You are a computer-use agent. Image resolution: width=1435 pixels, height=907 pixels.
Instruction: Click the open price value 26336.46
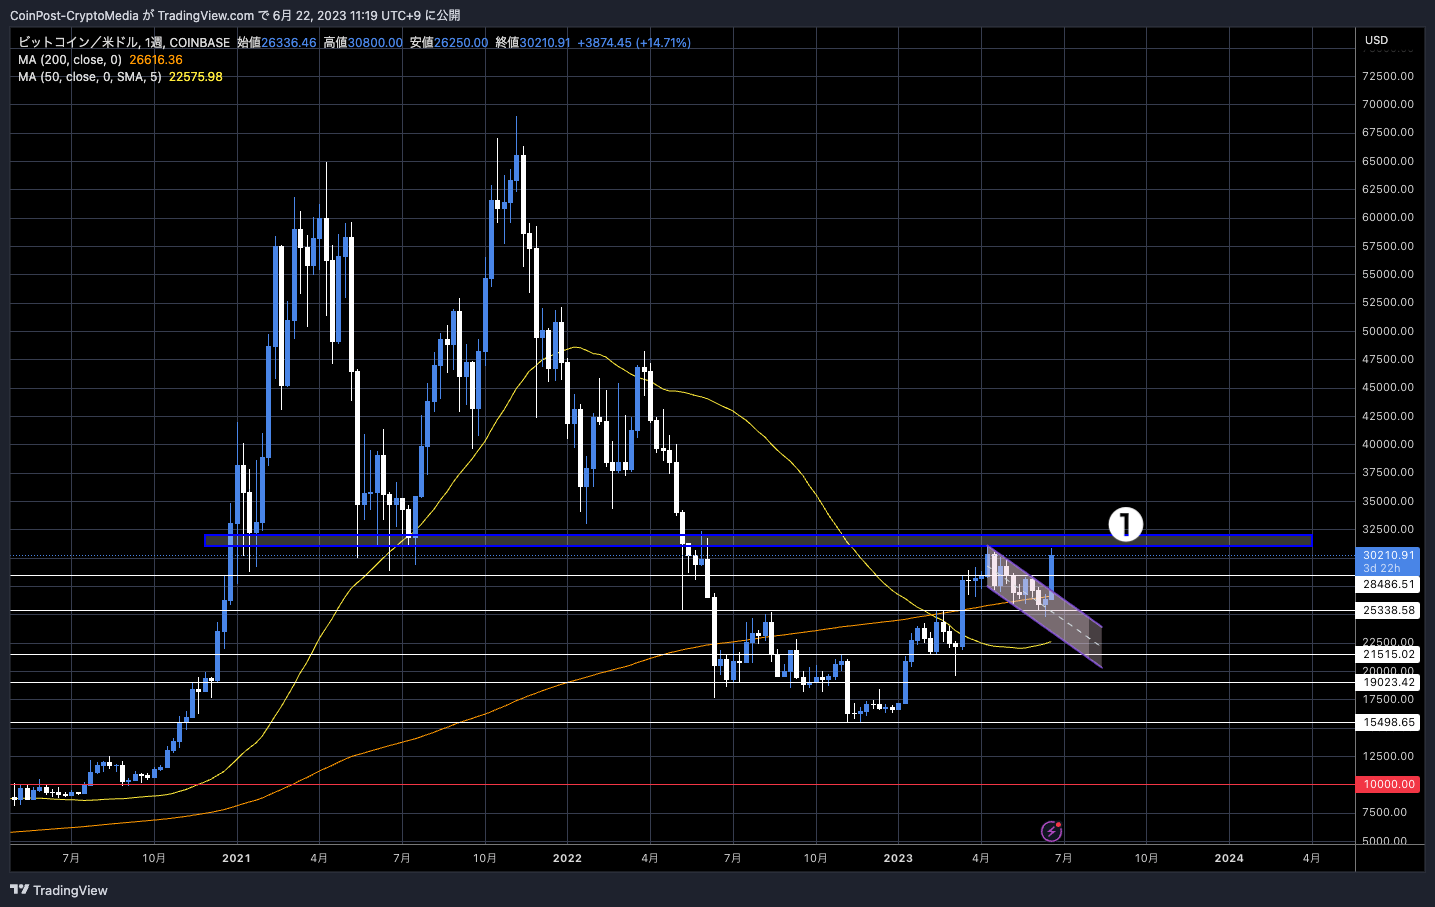(289, 43)
